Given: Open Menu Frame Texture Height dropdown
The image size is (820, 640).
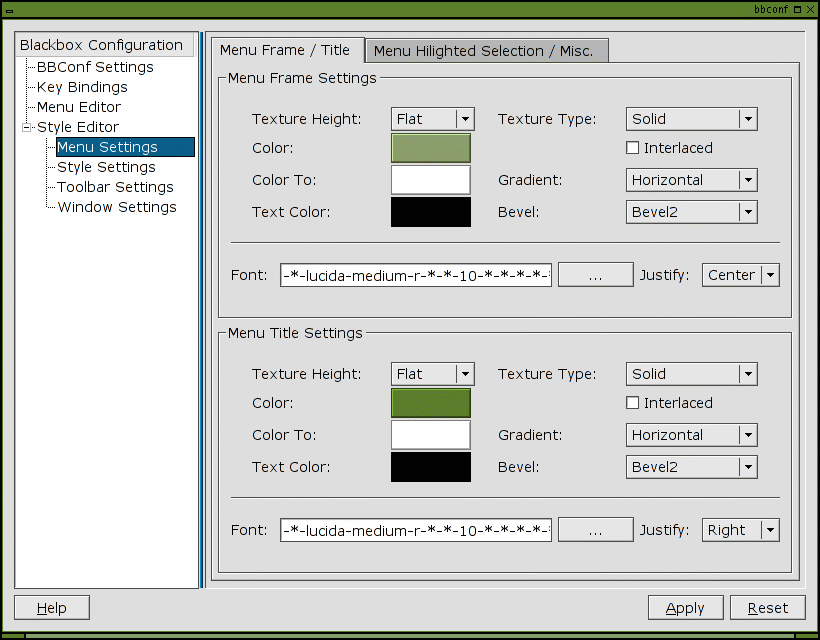Looking at the screenshot, I should click(x=432, y=119).
